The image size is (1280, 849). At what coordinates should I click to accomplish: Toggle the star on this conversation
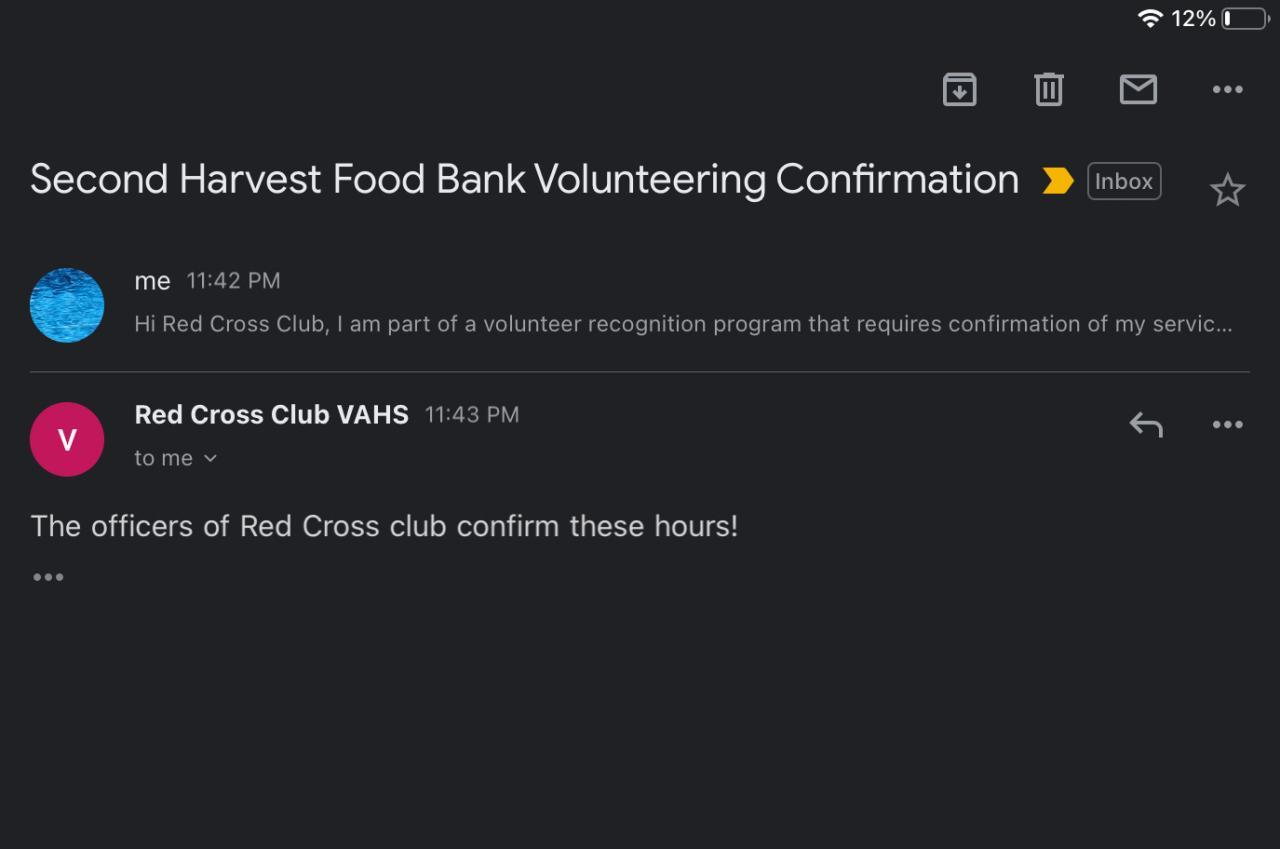[x=1227, y=190]
